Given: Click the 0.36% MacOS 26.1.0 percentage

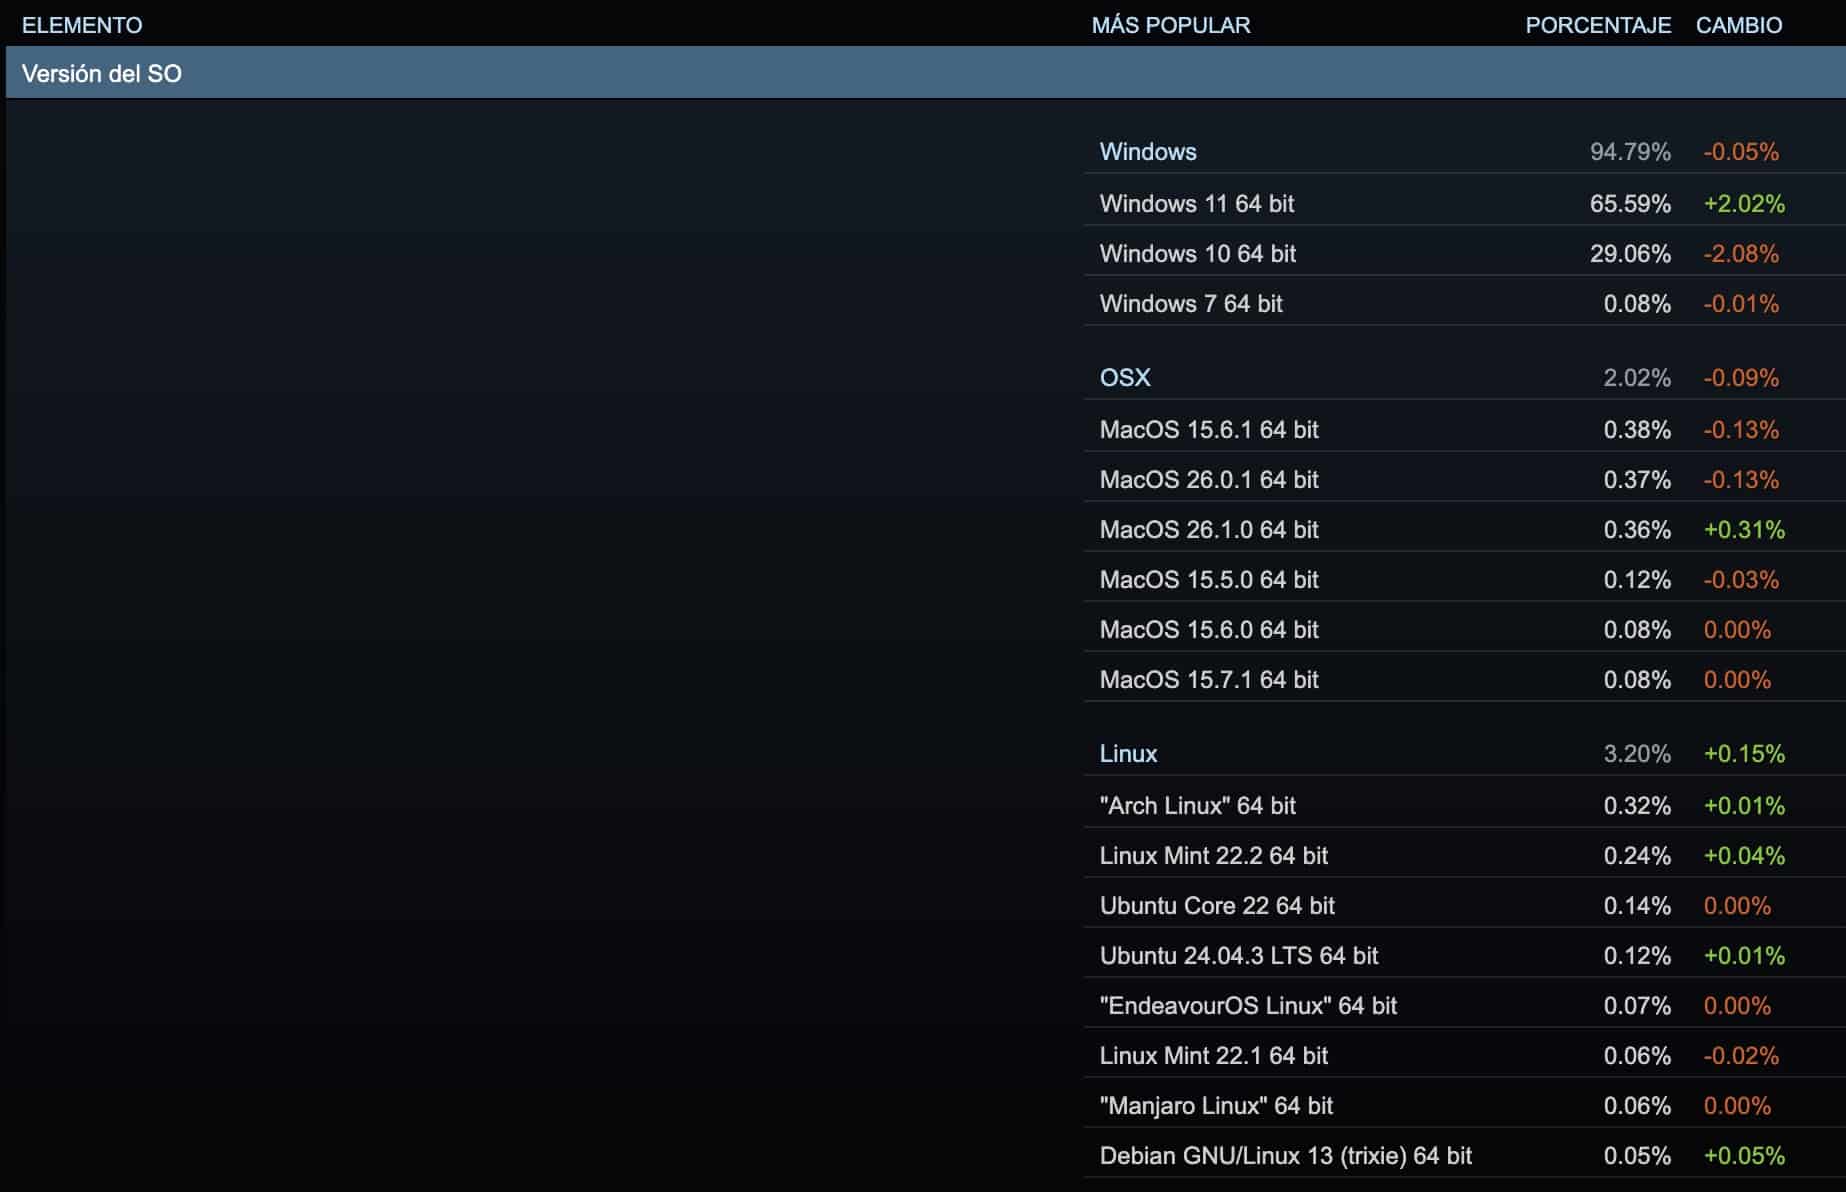Looking at the screenshot, I should (1637, 530).
